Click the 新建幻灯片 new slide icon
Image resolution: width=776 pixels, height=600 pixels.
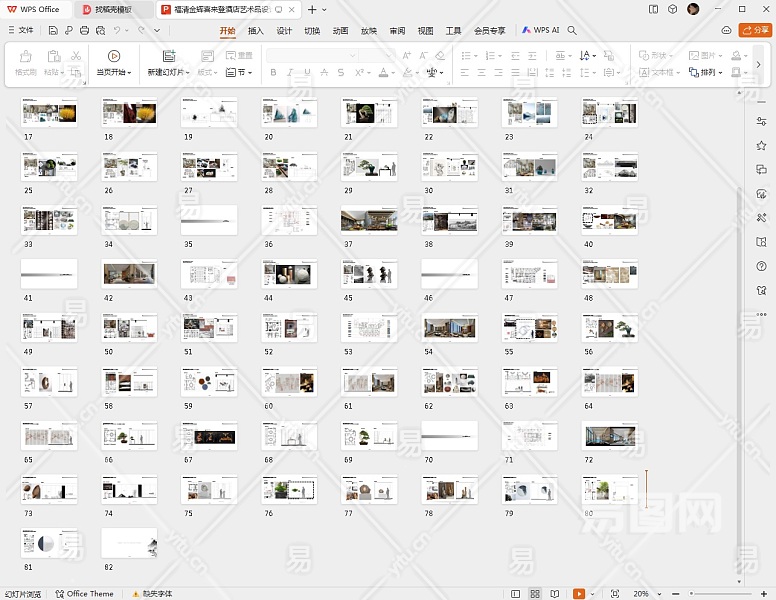(x=168, y=56)
